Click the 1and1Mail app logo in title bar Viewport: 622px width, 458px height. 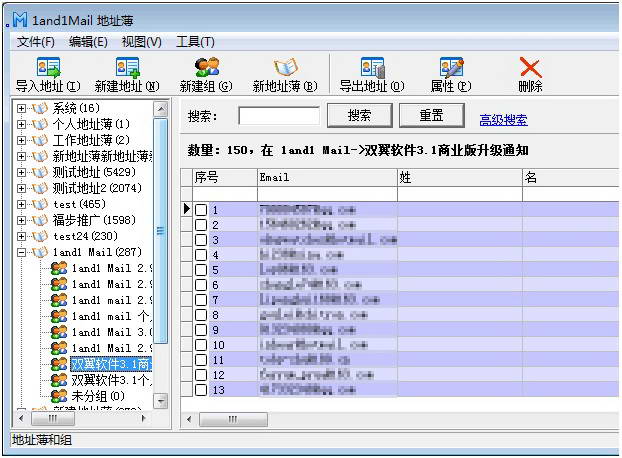pyautogui.click(x=20, y=20)
